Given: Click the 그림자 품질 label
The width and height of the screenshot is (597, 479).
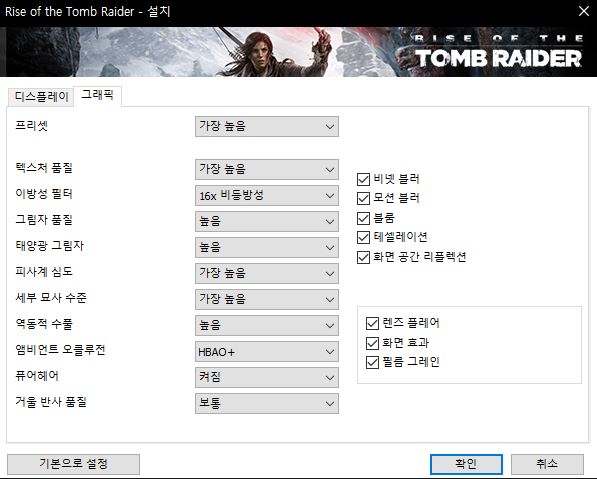Looking at the screenshot, I should pos(44,220).
